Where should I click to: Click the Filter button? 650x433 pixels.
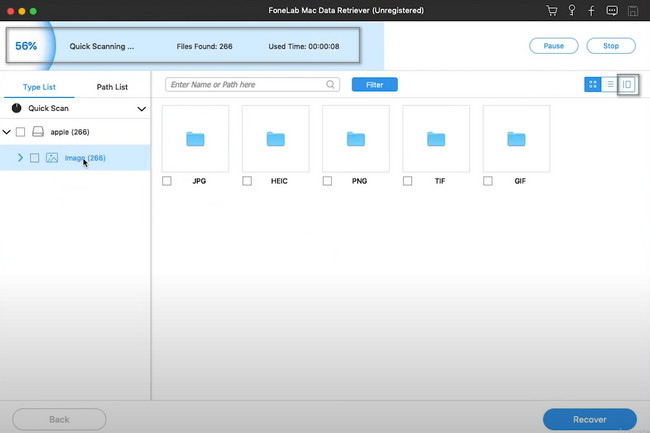375,85
